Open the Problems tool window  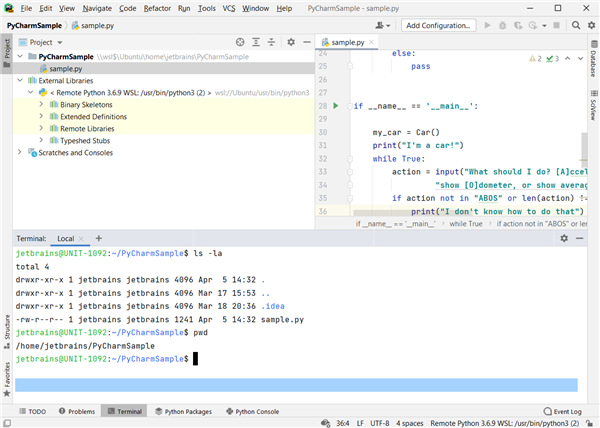tap(77, 411)
